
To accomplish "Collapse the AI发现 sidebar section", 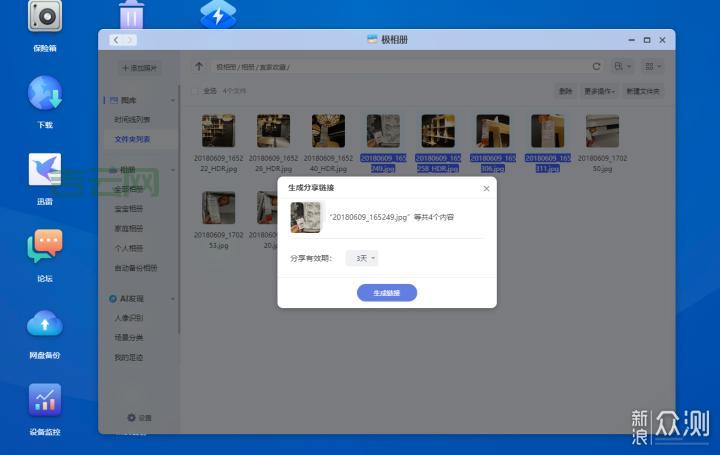I will [x=172, y=299].
